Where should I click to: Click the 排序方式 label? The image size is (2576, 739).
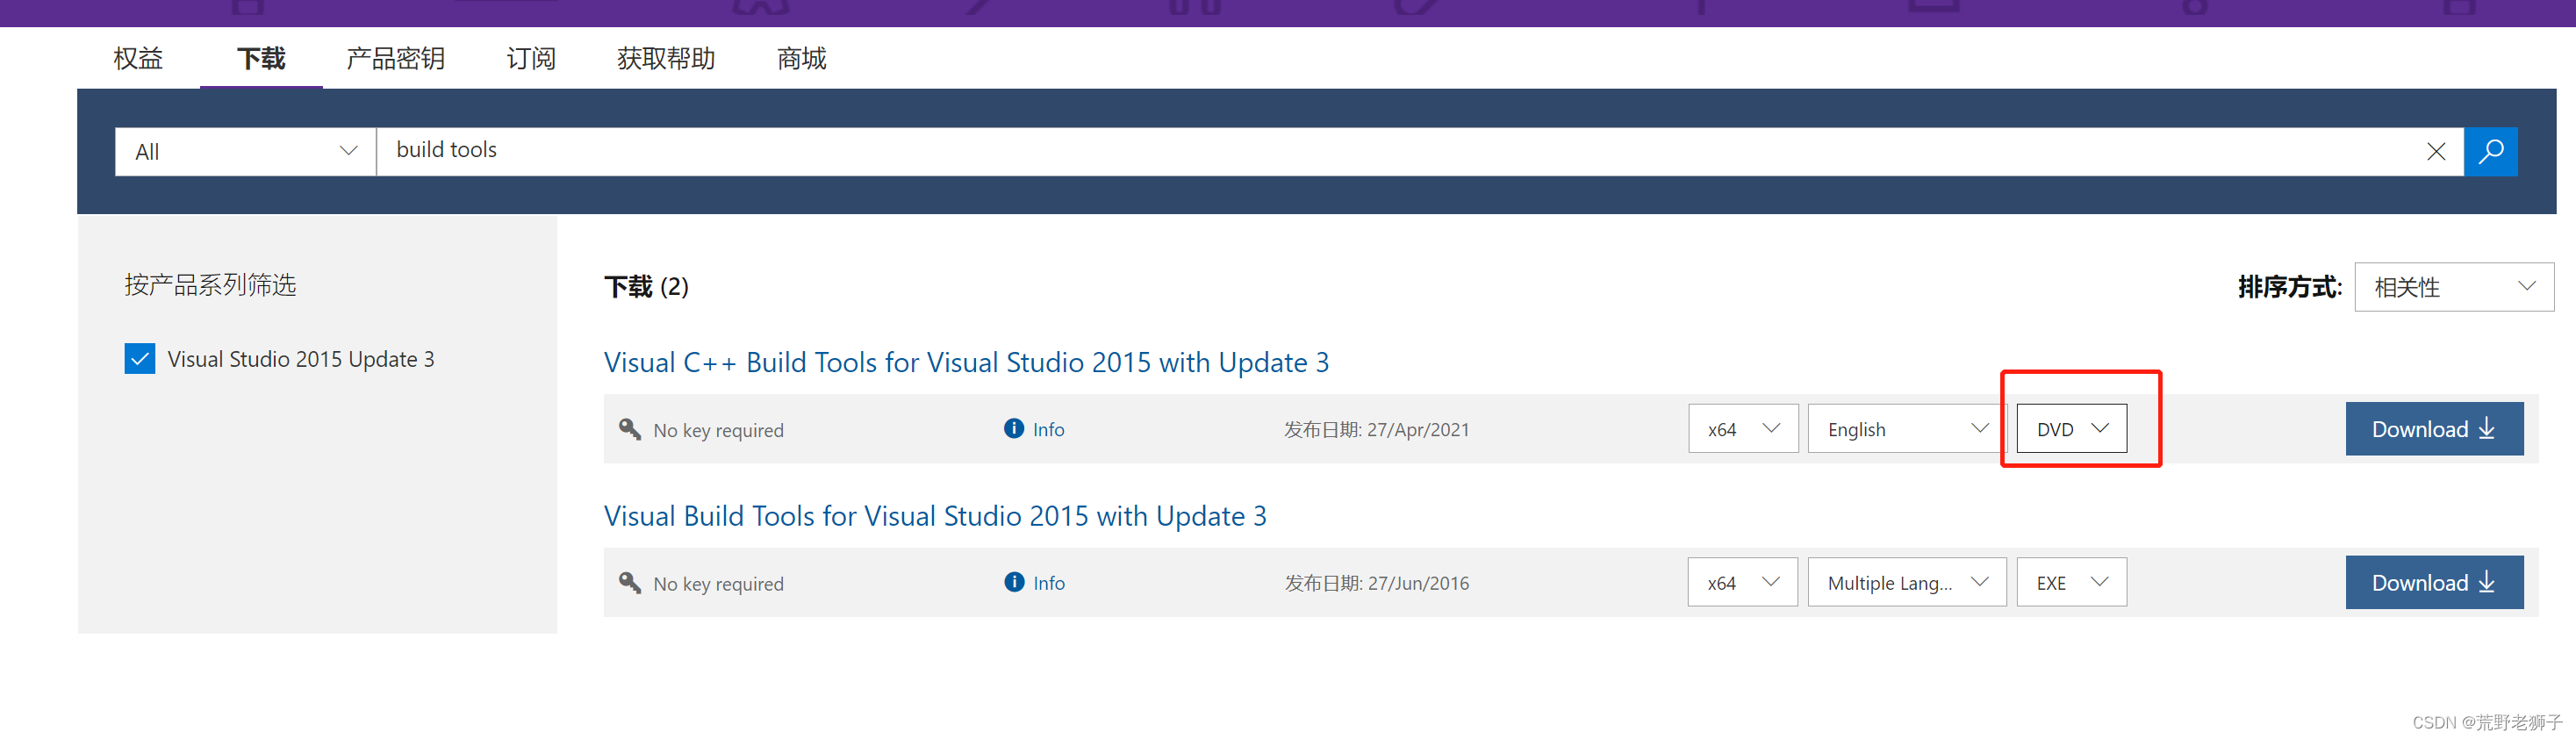click(x=2289, y=288)
